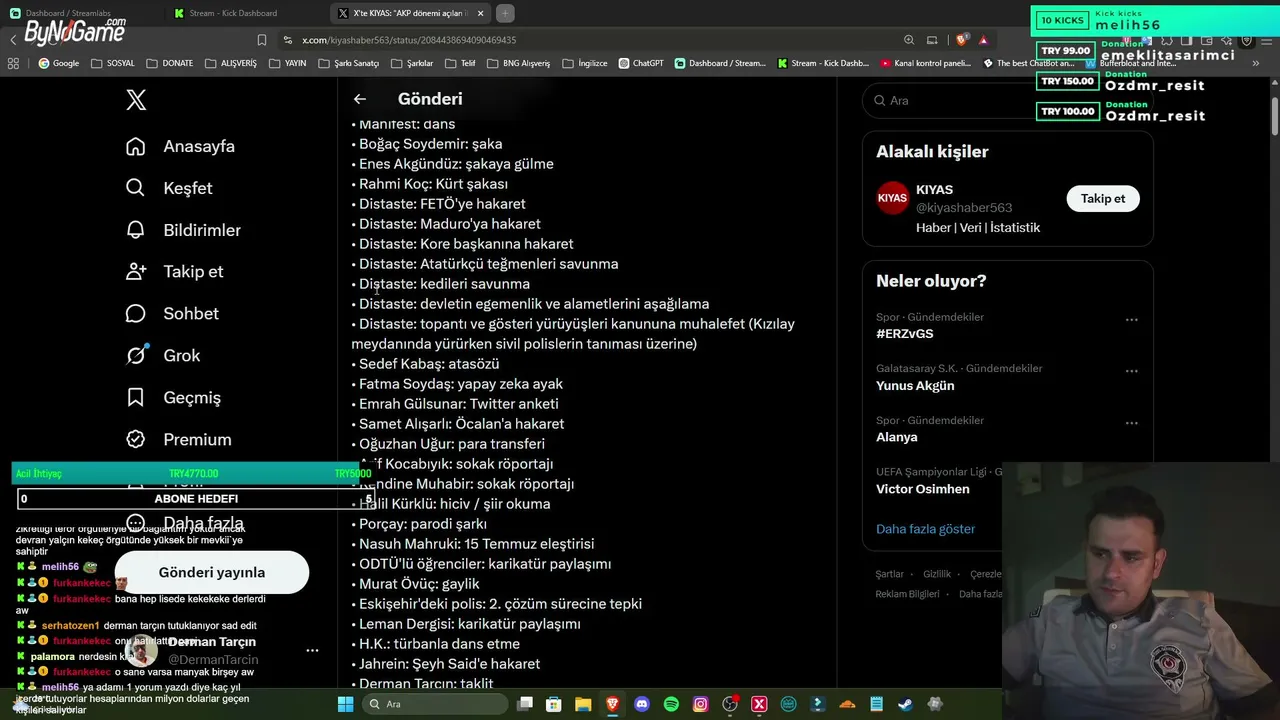This screenshot has height=720, width=1280.
Task: Open Windows Start menu
Action: (345, 704)
